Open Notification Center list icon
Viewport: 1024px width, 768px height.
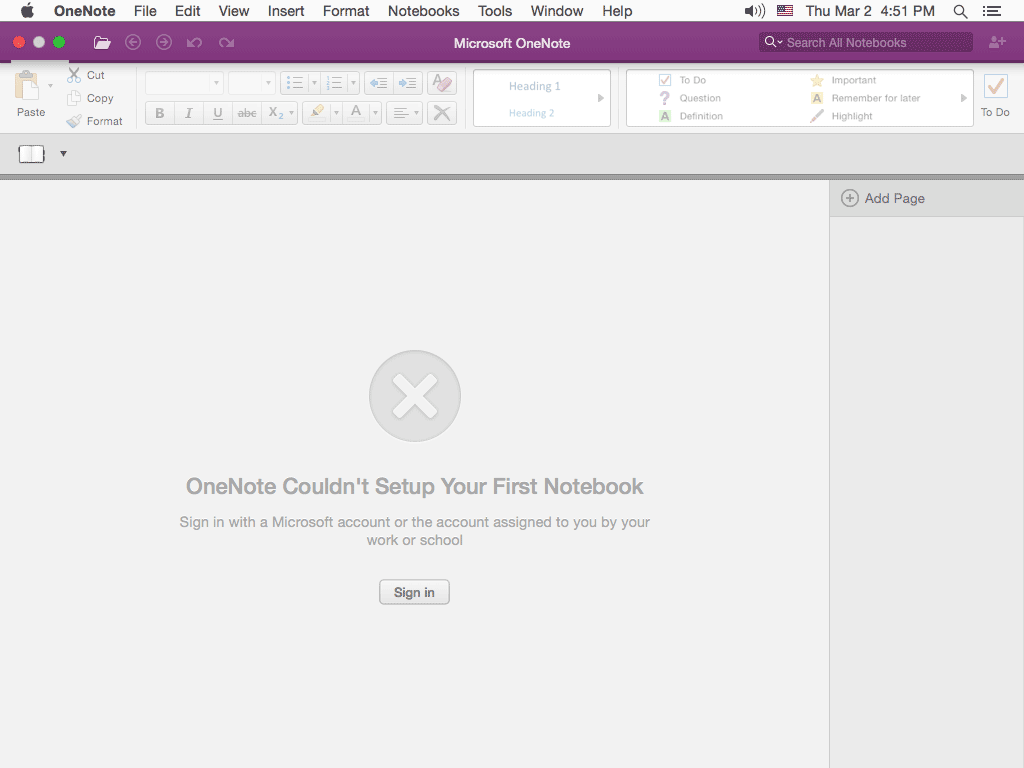(992, 11)
